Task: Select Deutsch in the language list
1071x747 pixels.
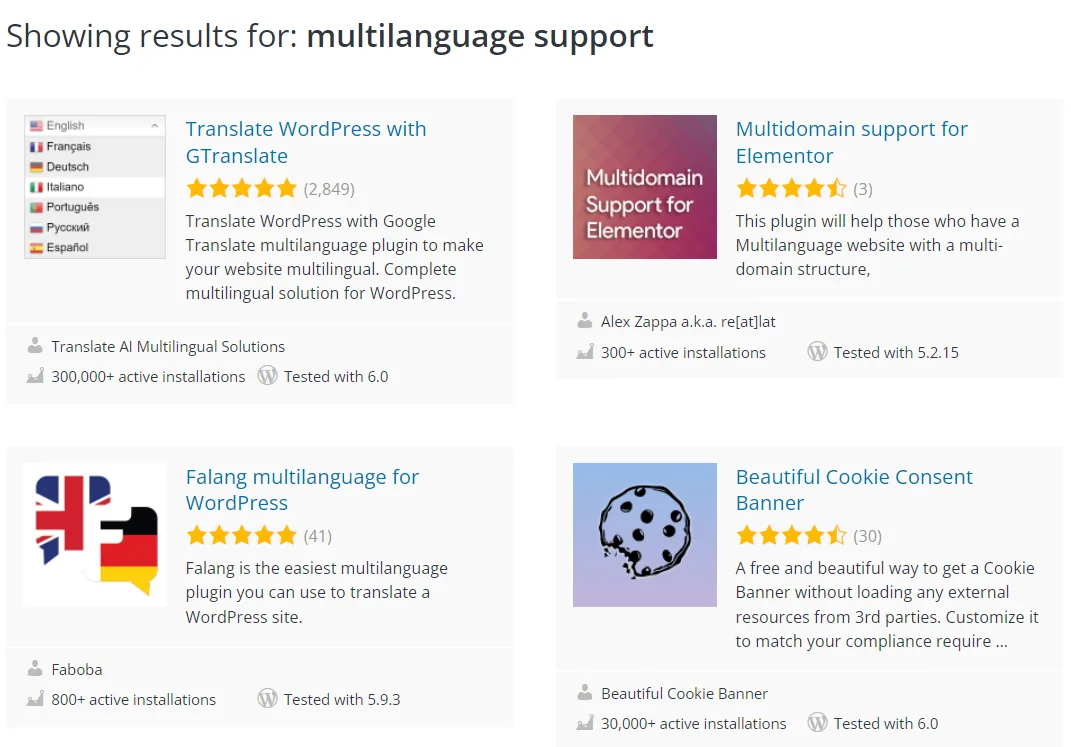Action: [x=67, y=167]
